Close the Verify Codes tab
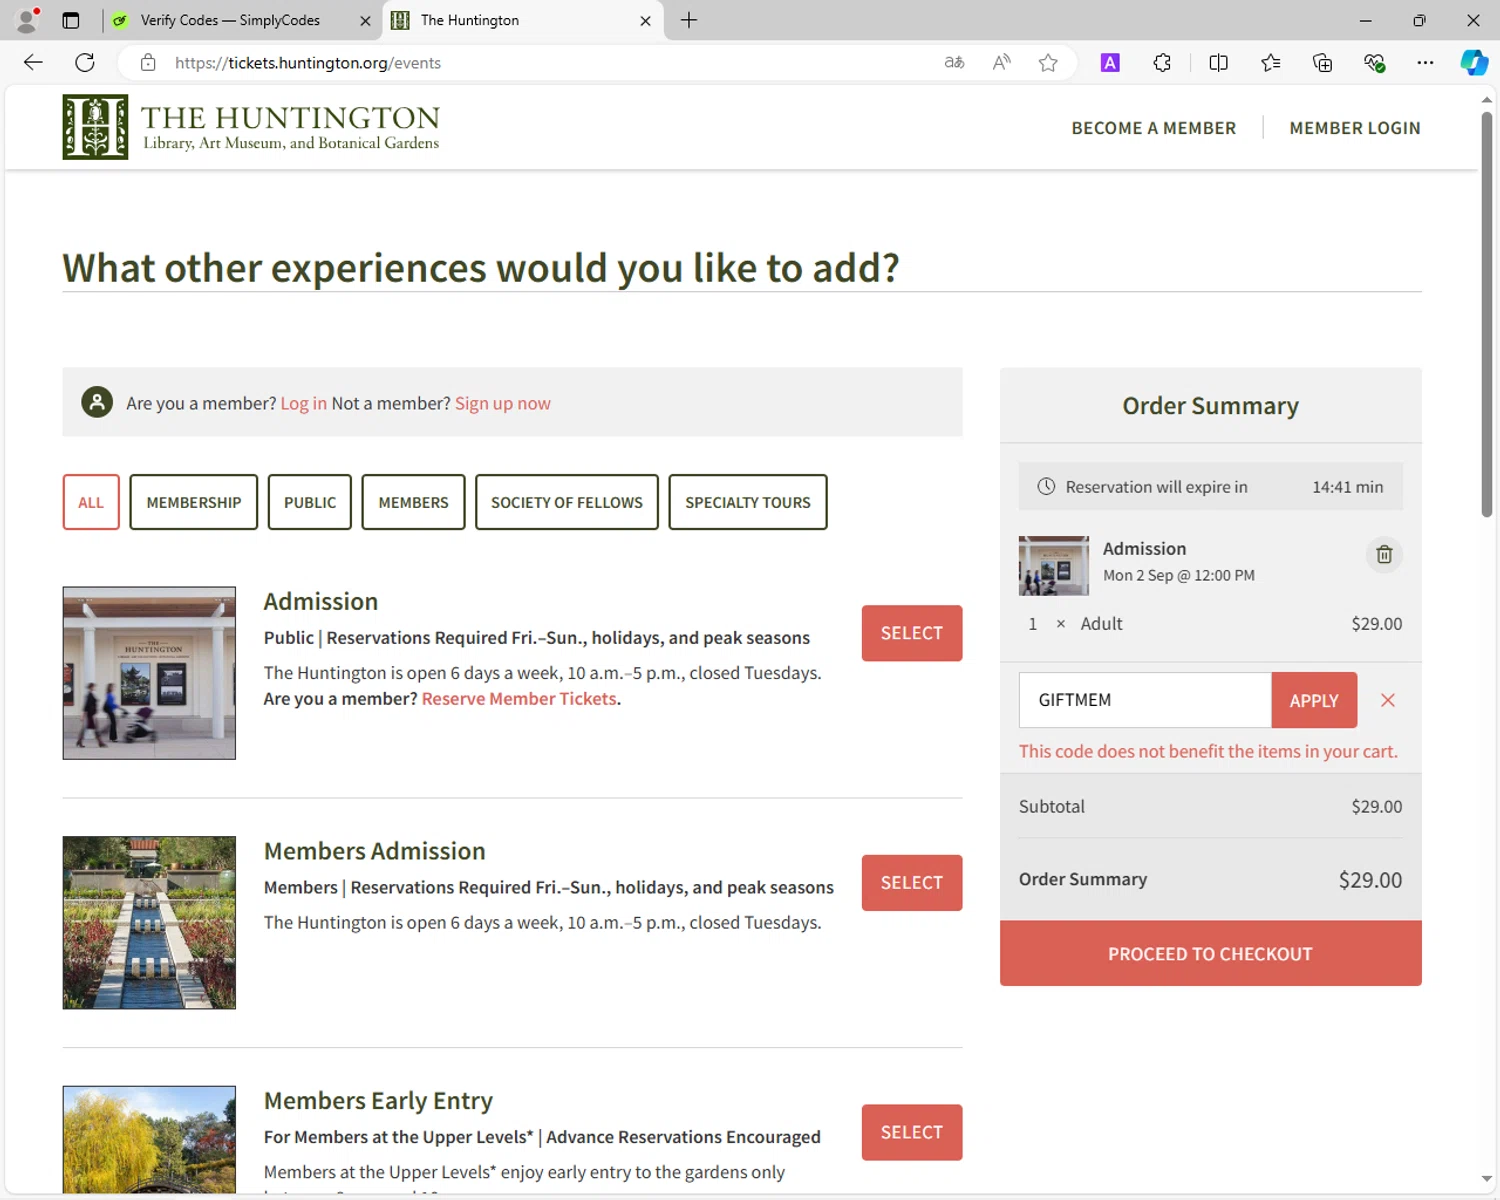This screenshot has height=1200, width=1500. pyautogui.click(x=365, y=20)
